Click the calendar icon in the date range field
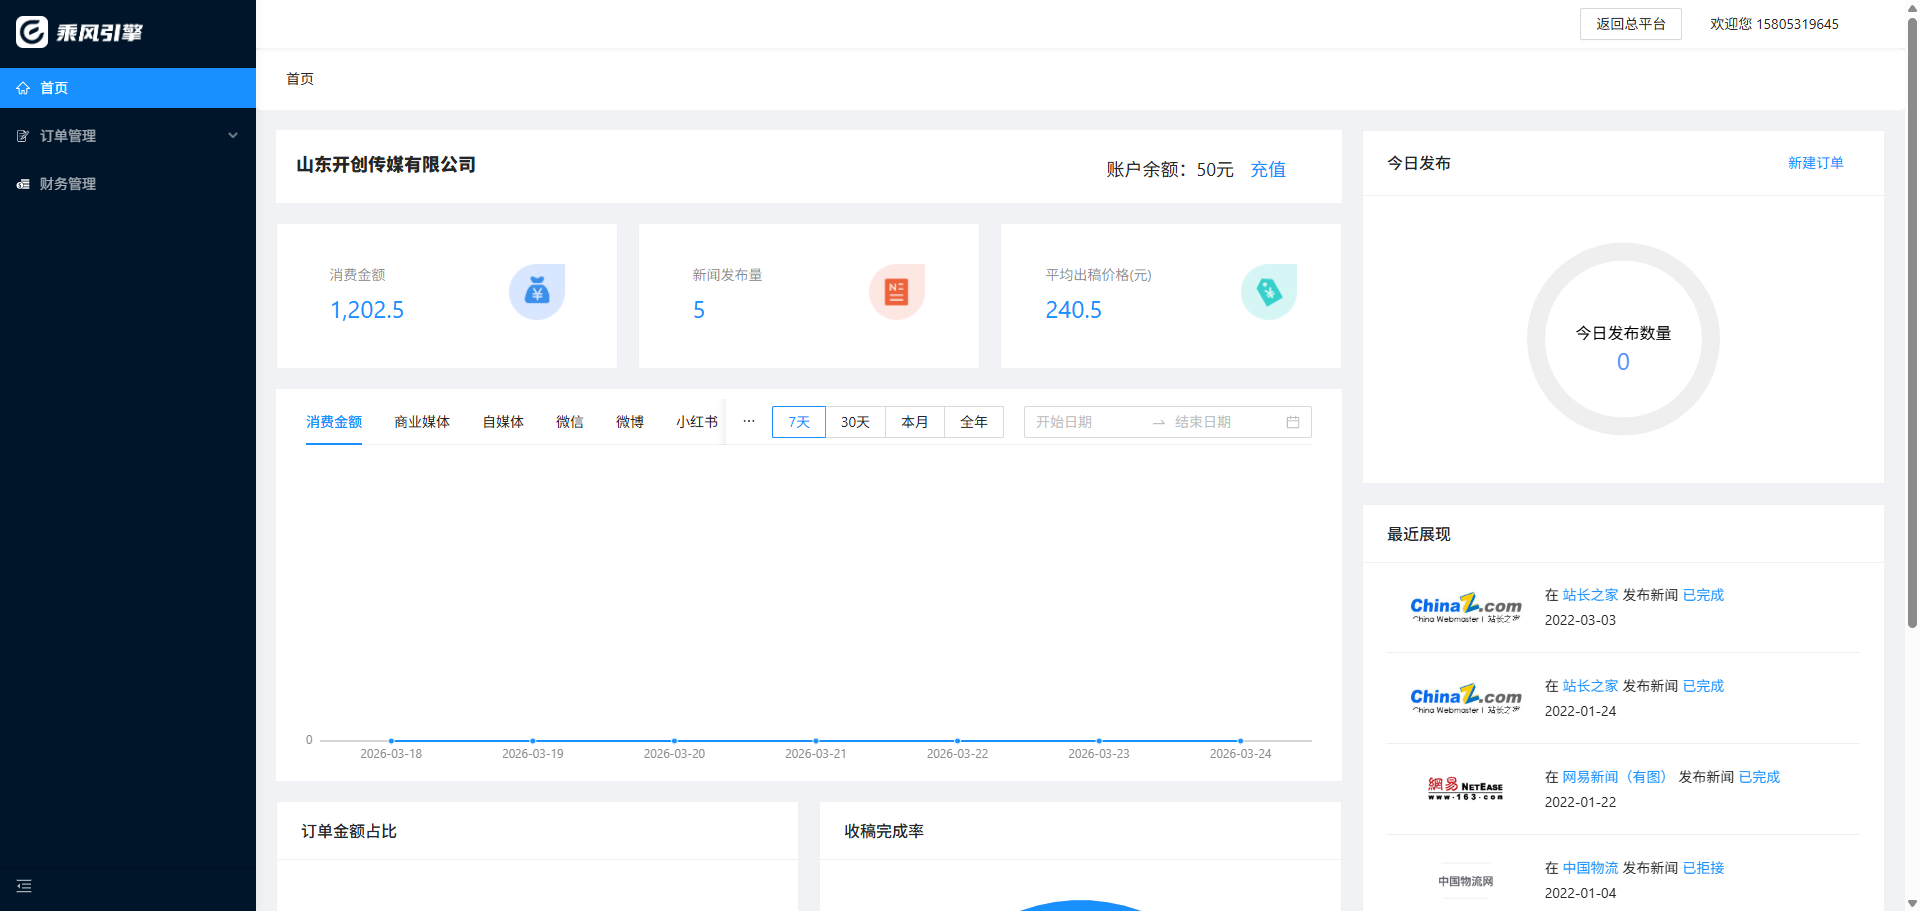Viewport: 1920px width, 911px height. (x=1292, y=422)
